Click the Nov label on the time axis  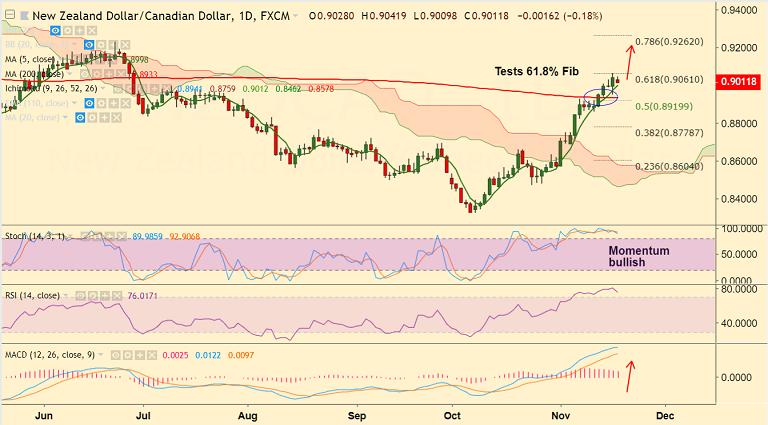[x=560, y=416]
